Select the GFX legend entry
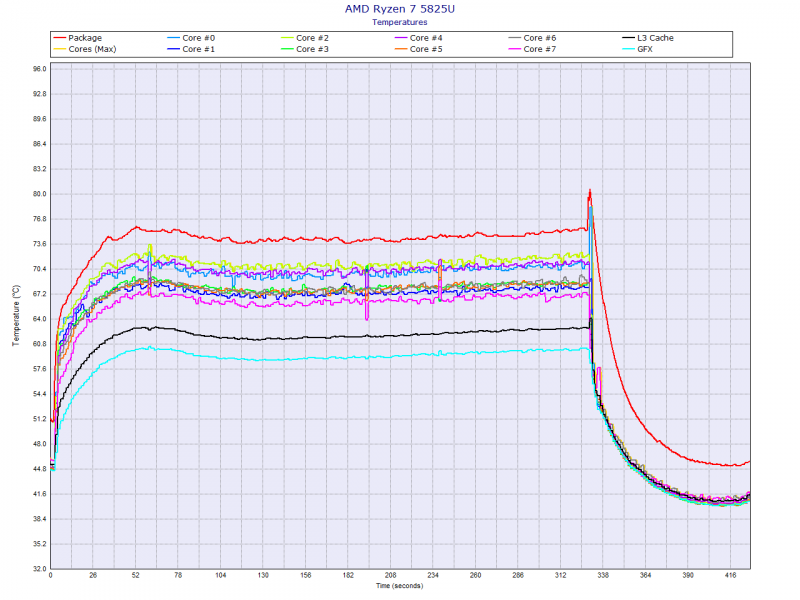Image resolution: width=800 pixels, height=600 pixels. (x=646, y=49)
